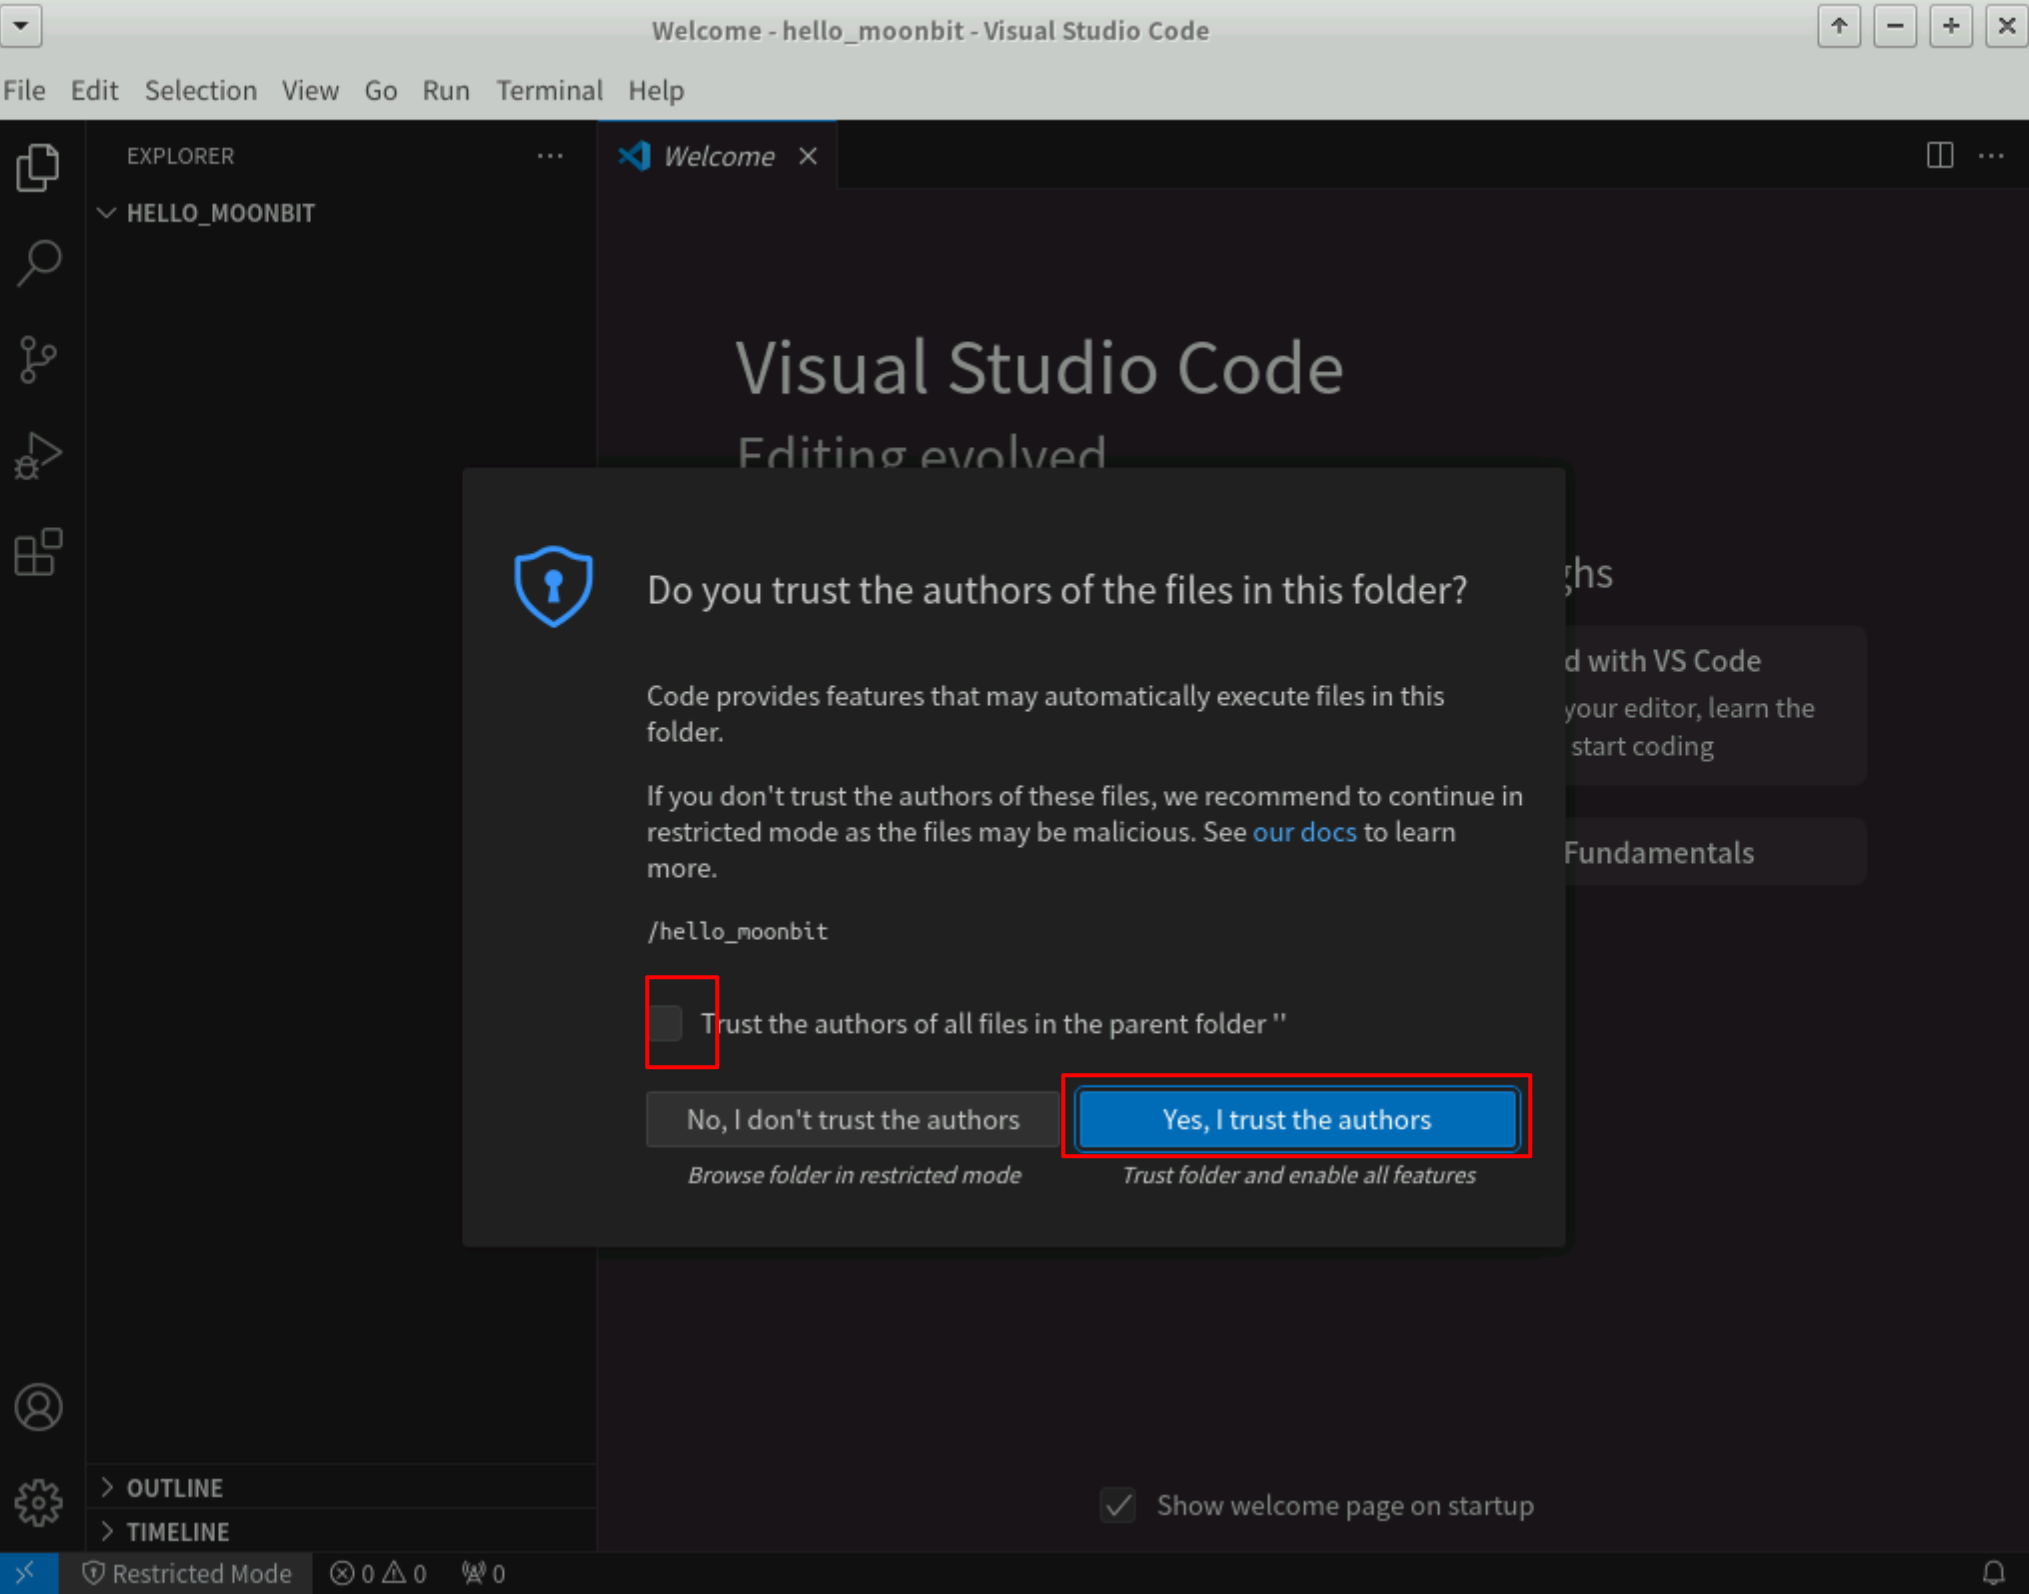Click Yes, I trust the authors
The width and height of the screenshot is (2029, 1594).
point(1296,1119)
